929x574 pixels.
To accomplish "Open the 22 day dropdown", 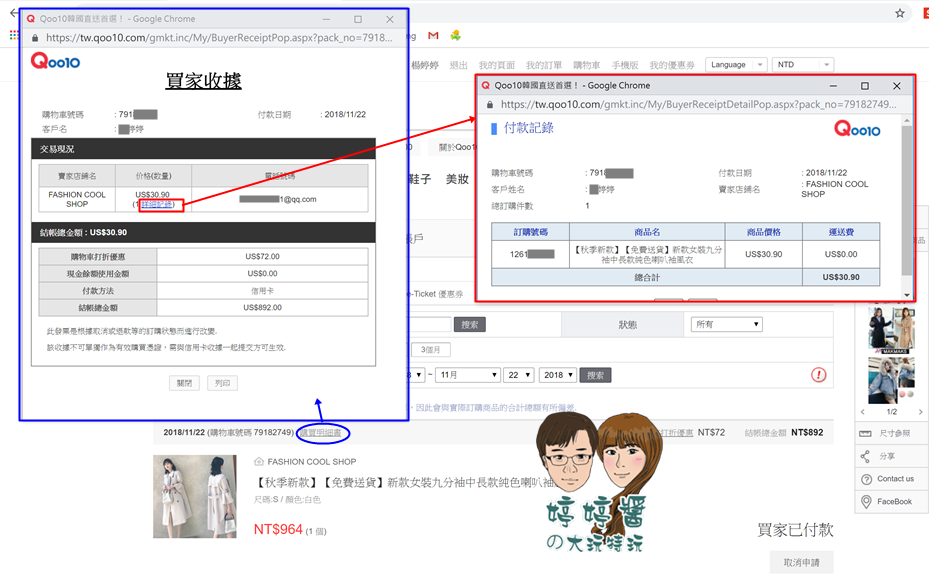I will pos(518,375).
